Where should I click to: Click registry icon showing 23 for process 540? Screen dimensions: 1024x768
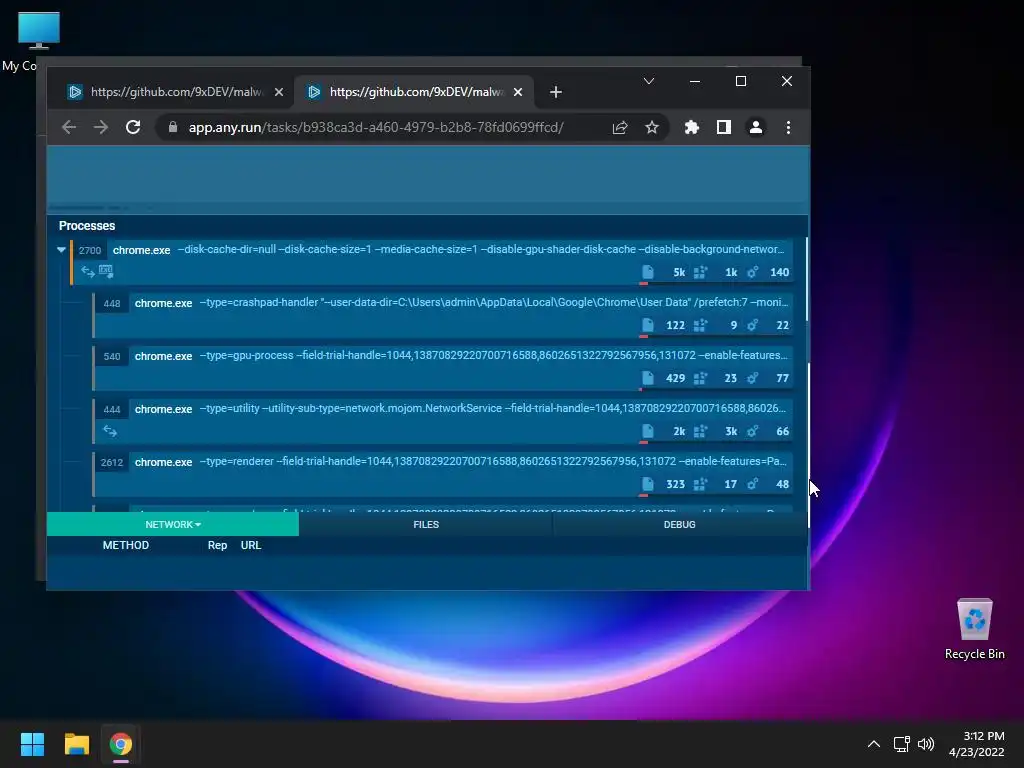coord(700,378)
